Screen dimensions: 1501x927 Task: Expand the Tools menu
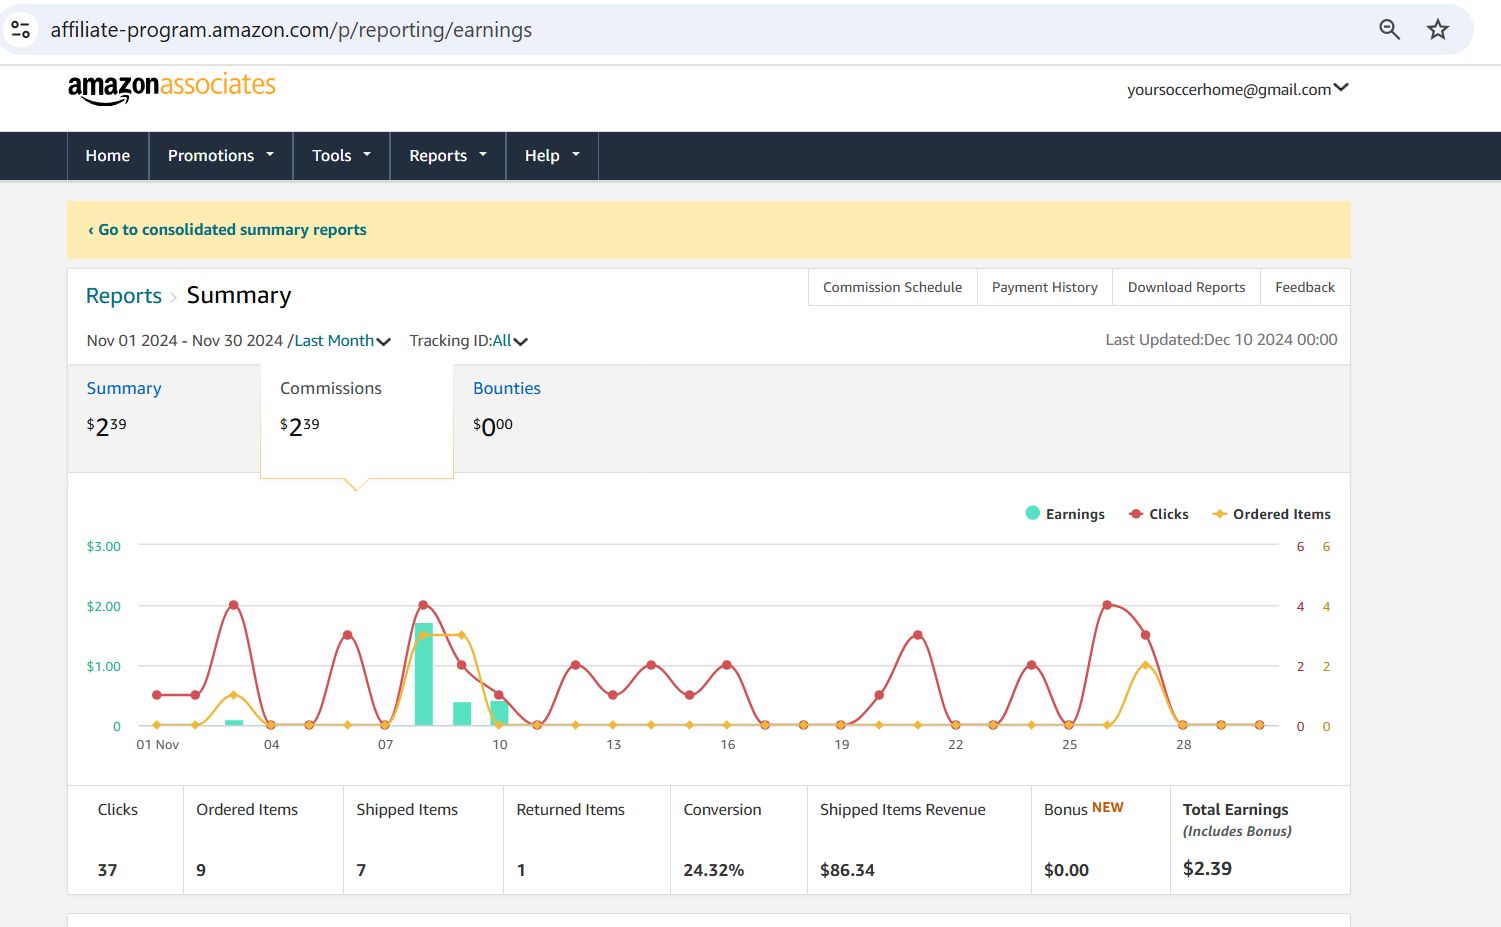click(x=341, y=156)
